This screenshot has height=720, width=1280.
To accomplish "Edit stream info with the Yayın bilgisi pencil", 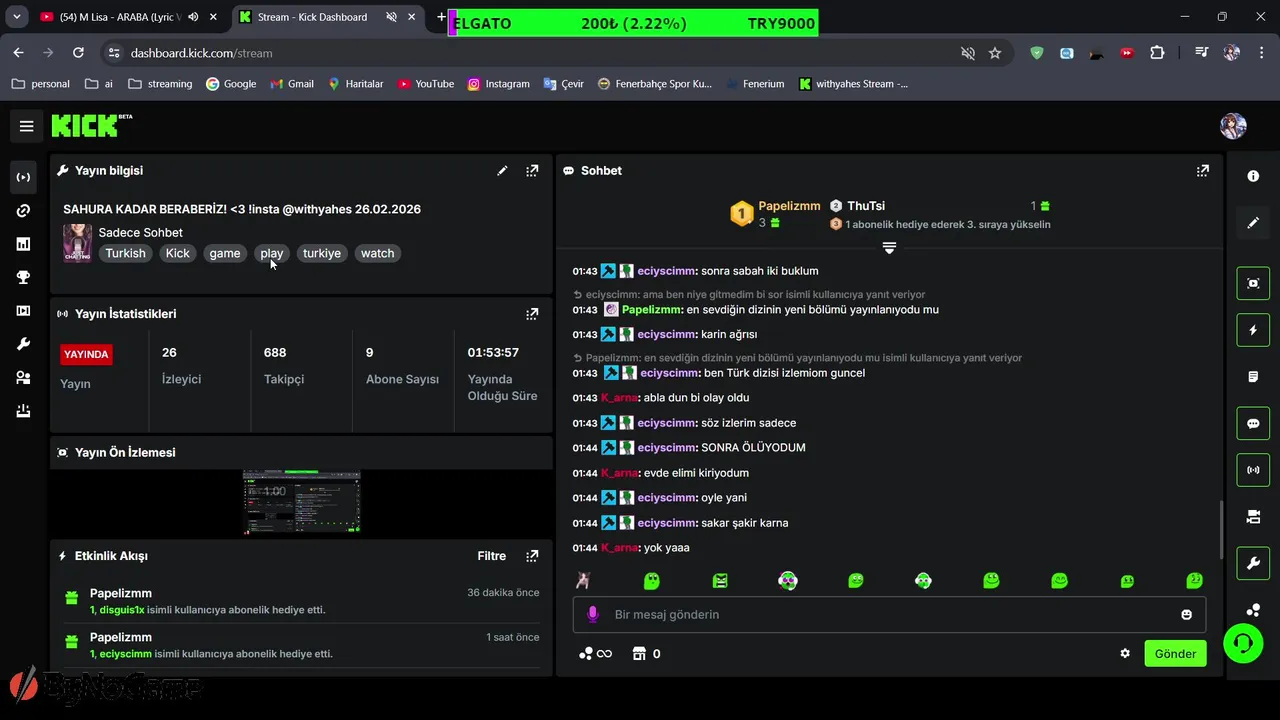I will coord(502,171).
